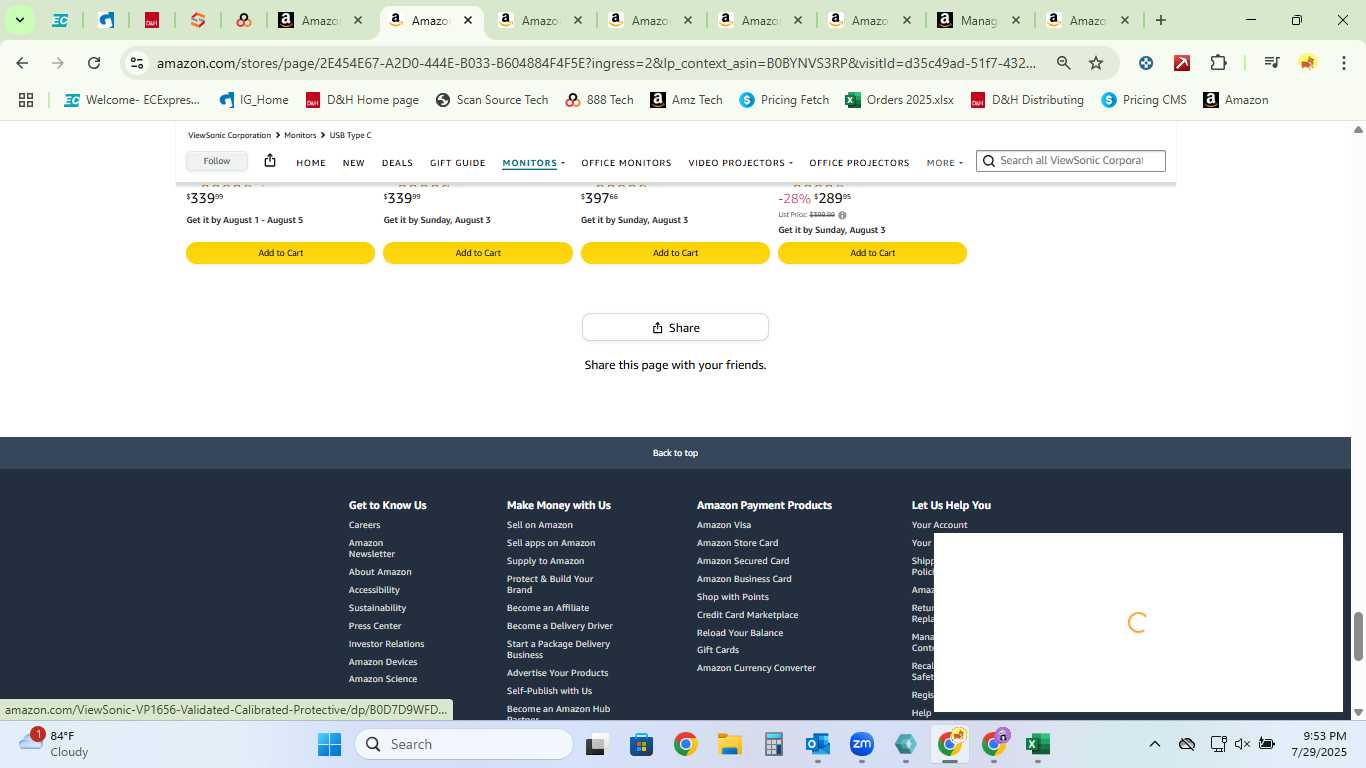Click the browser address bar URL
The image size is (1366, 768).
point(596,63)
